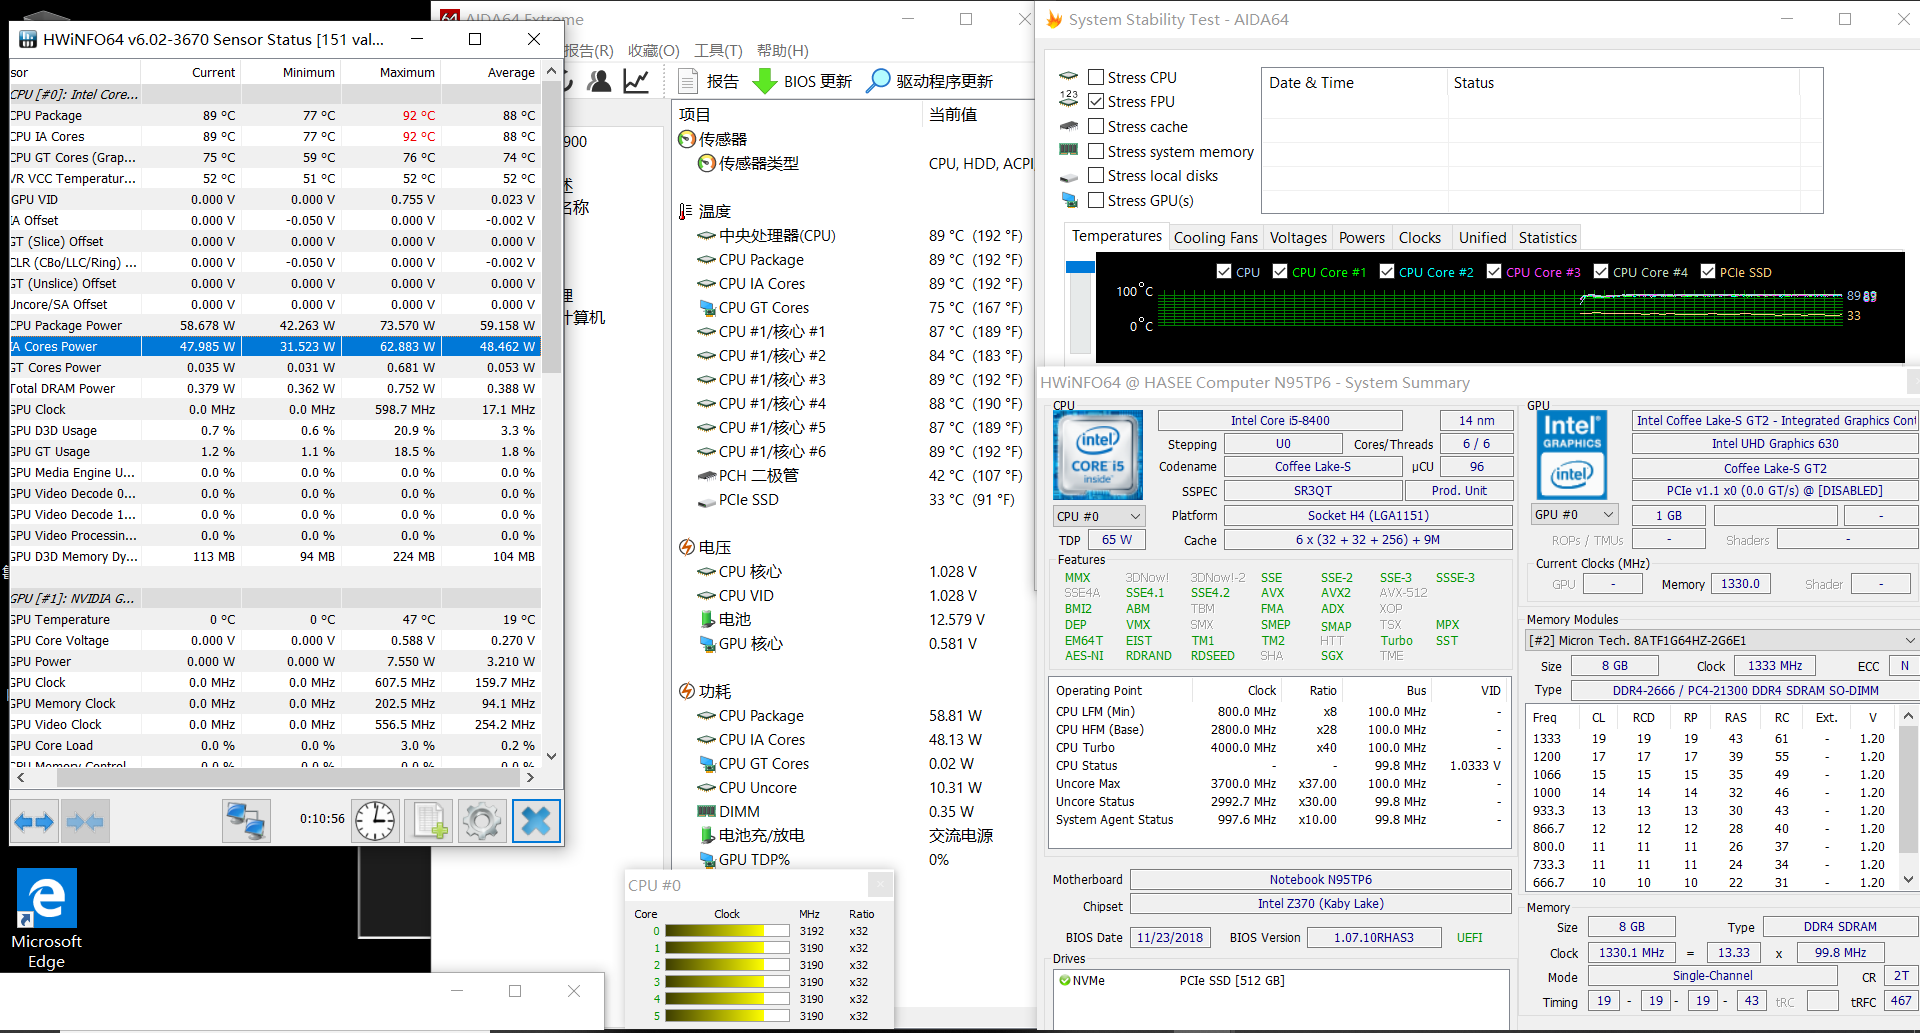Click the BIOS 更新 green arrow icon
Screen dimensions: 1920x1033
[766, 80]
